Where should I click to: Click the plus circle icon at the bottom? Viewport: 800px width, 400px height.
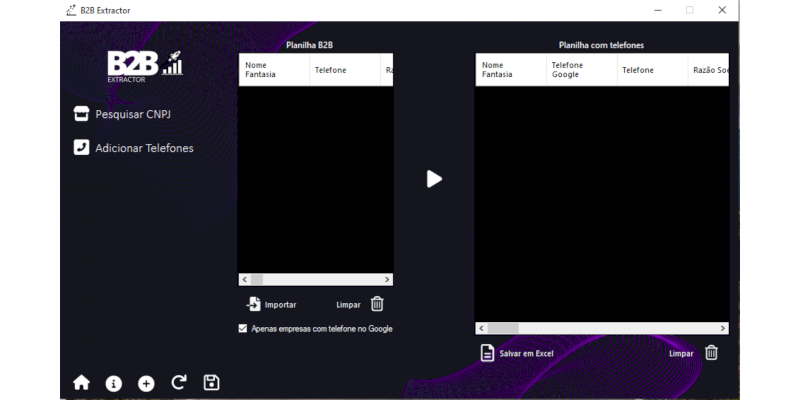146,384
